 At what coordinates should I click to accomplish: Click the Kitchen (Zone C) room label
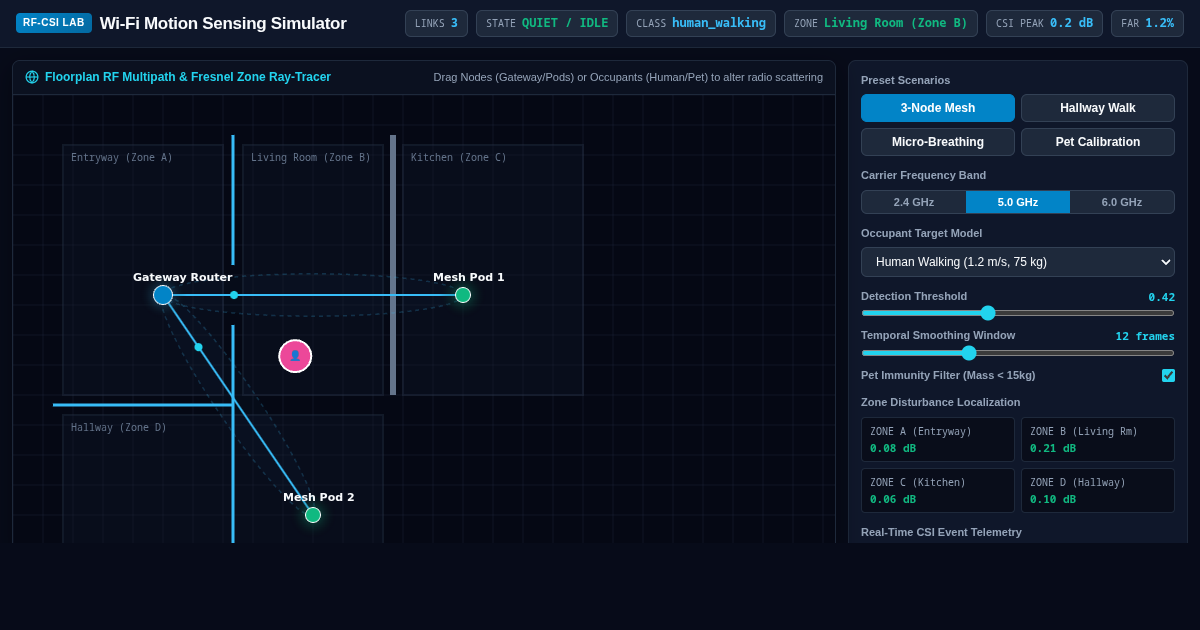(x=459, y=158)
